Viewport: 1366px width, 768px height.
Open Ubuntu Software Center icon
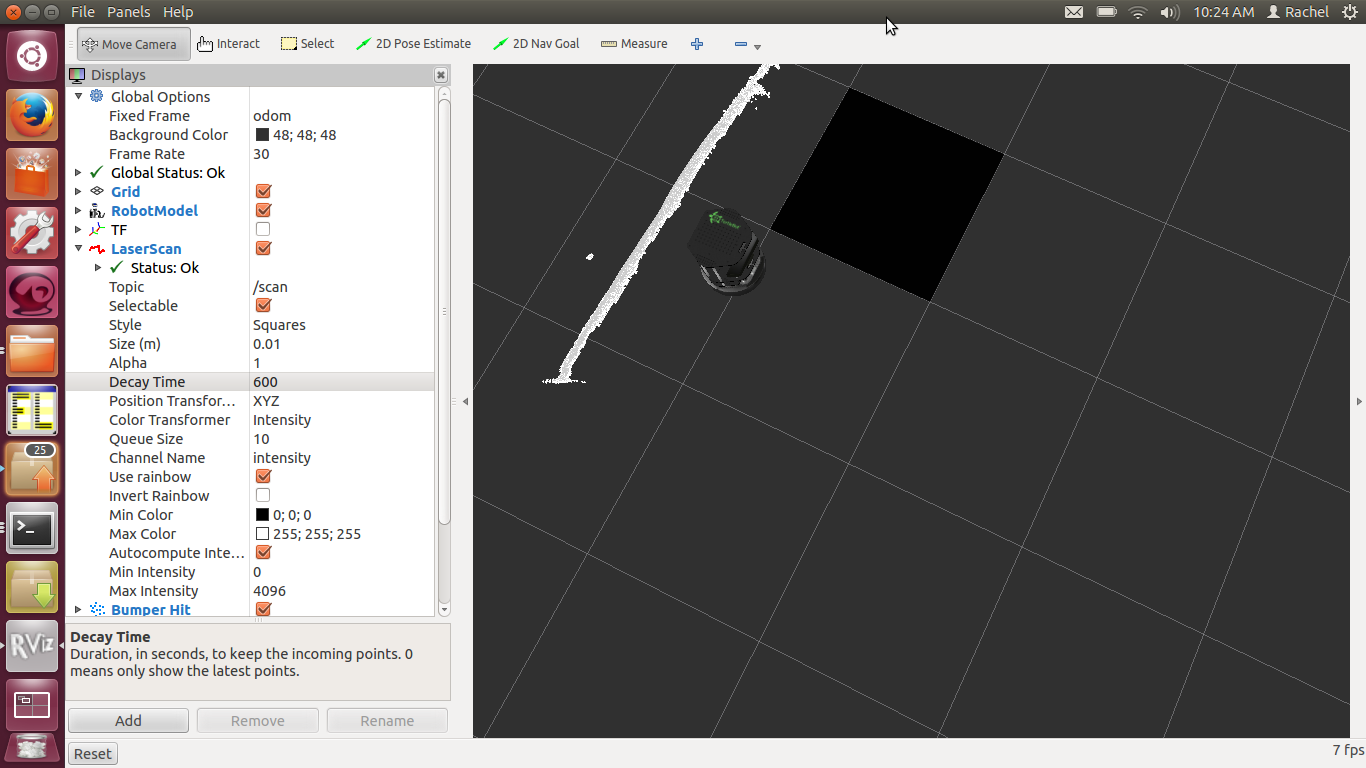(32, 174)
